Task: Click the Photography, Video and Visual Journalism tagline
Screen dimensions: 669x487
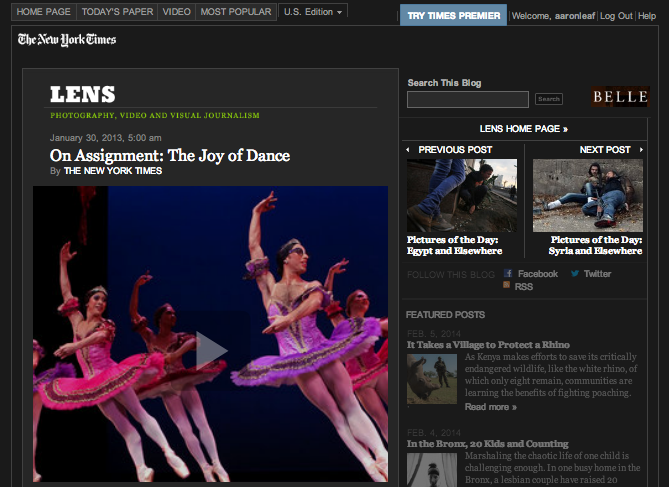Action: 155,115
